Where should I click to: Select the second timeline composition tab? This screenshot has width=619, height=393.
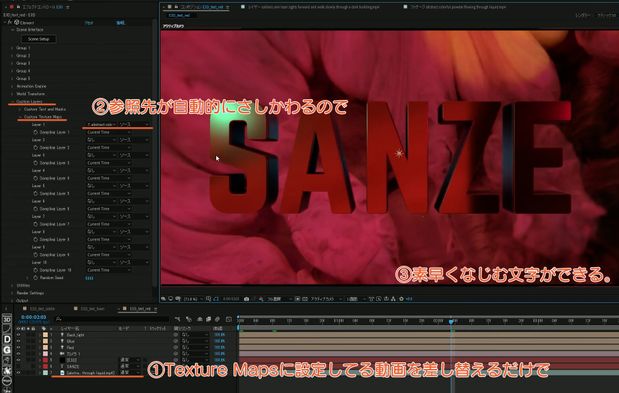90,309
